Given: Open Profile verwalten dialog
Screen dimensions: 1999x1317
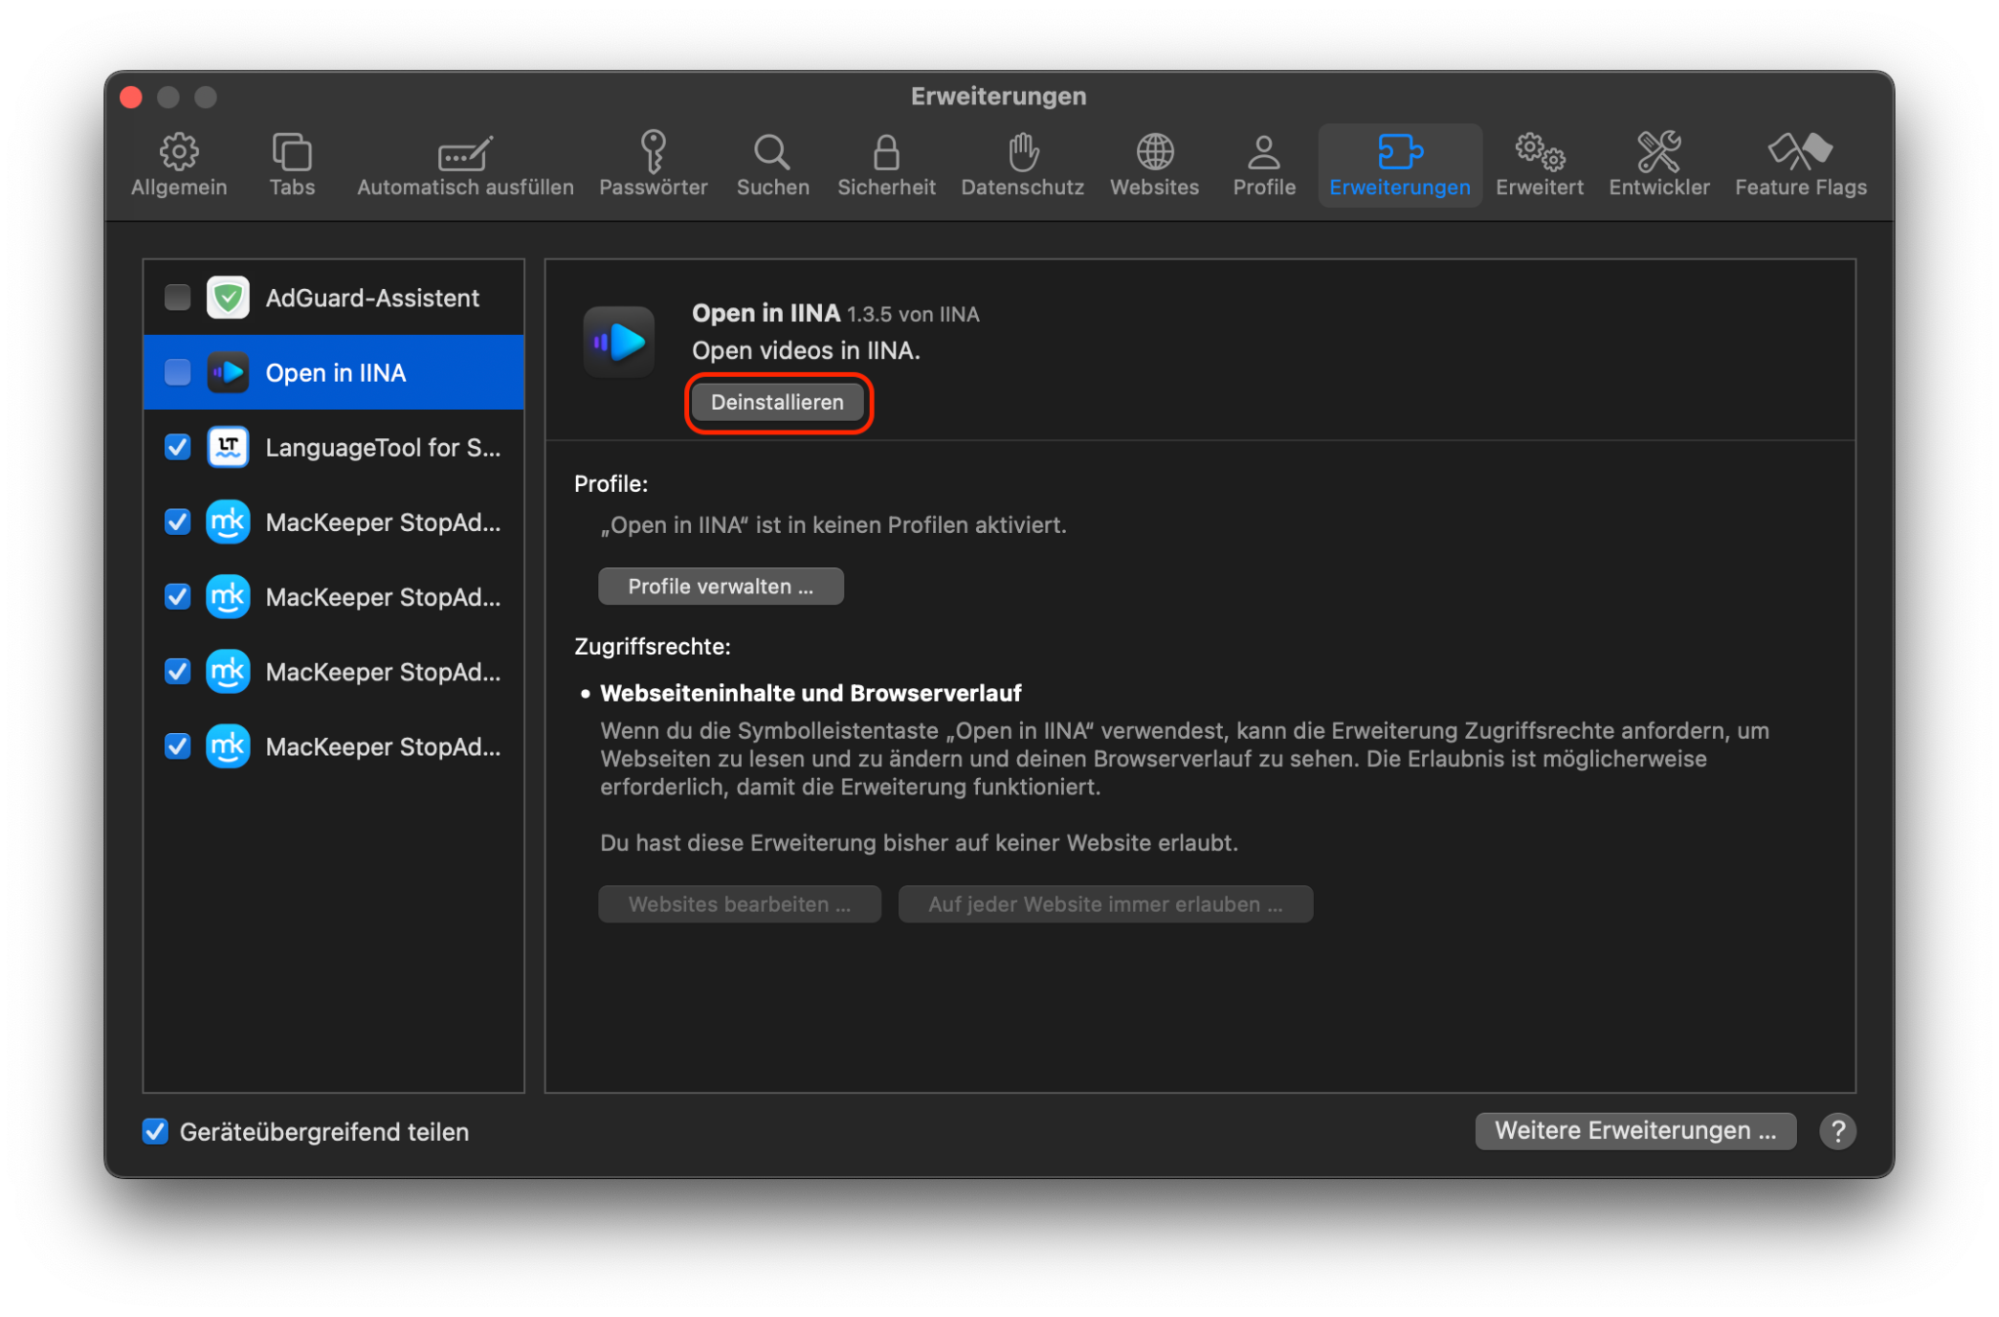Looking at the screenshot, I should coord(720,586).
